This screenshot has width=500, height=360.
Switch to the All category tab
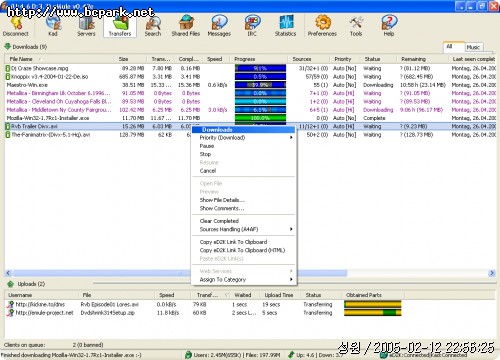pyautogui.click(x=453, y=47)
